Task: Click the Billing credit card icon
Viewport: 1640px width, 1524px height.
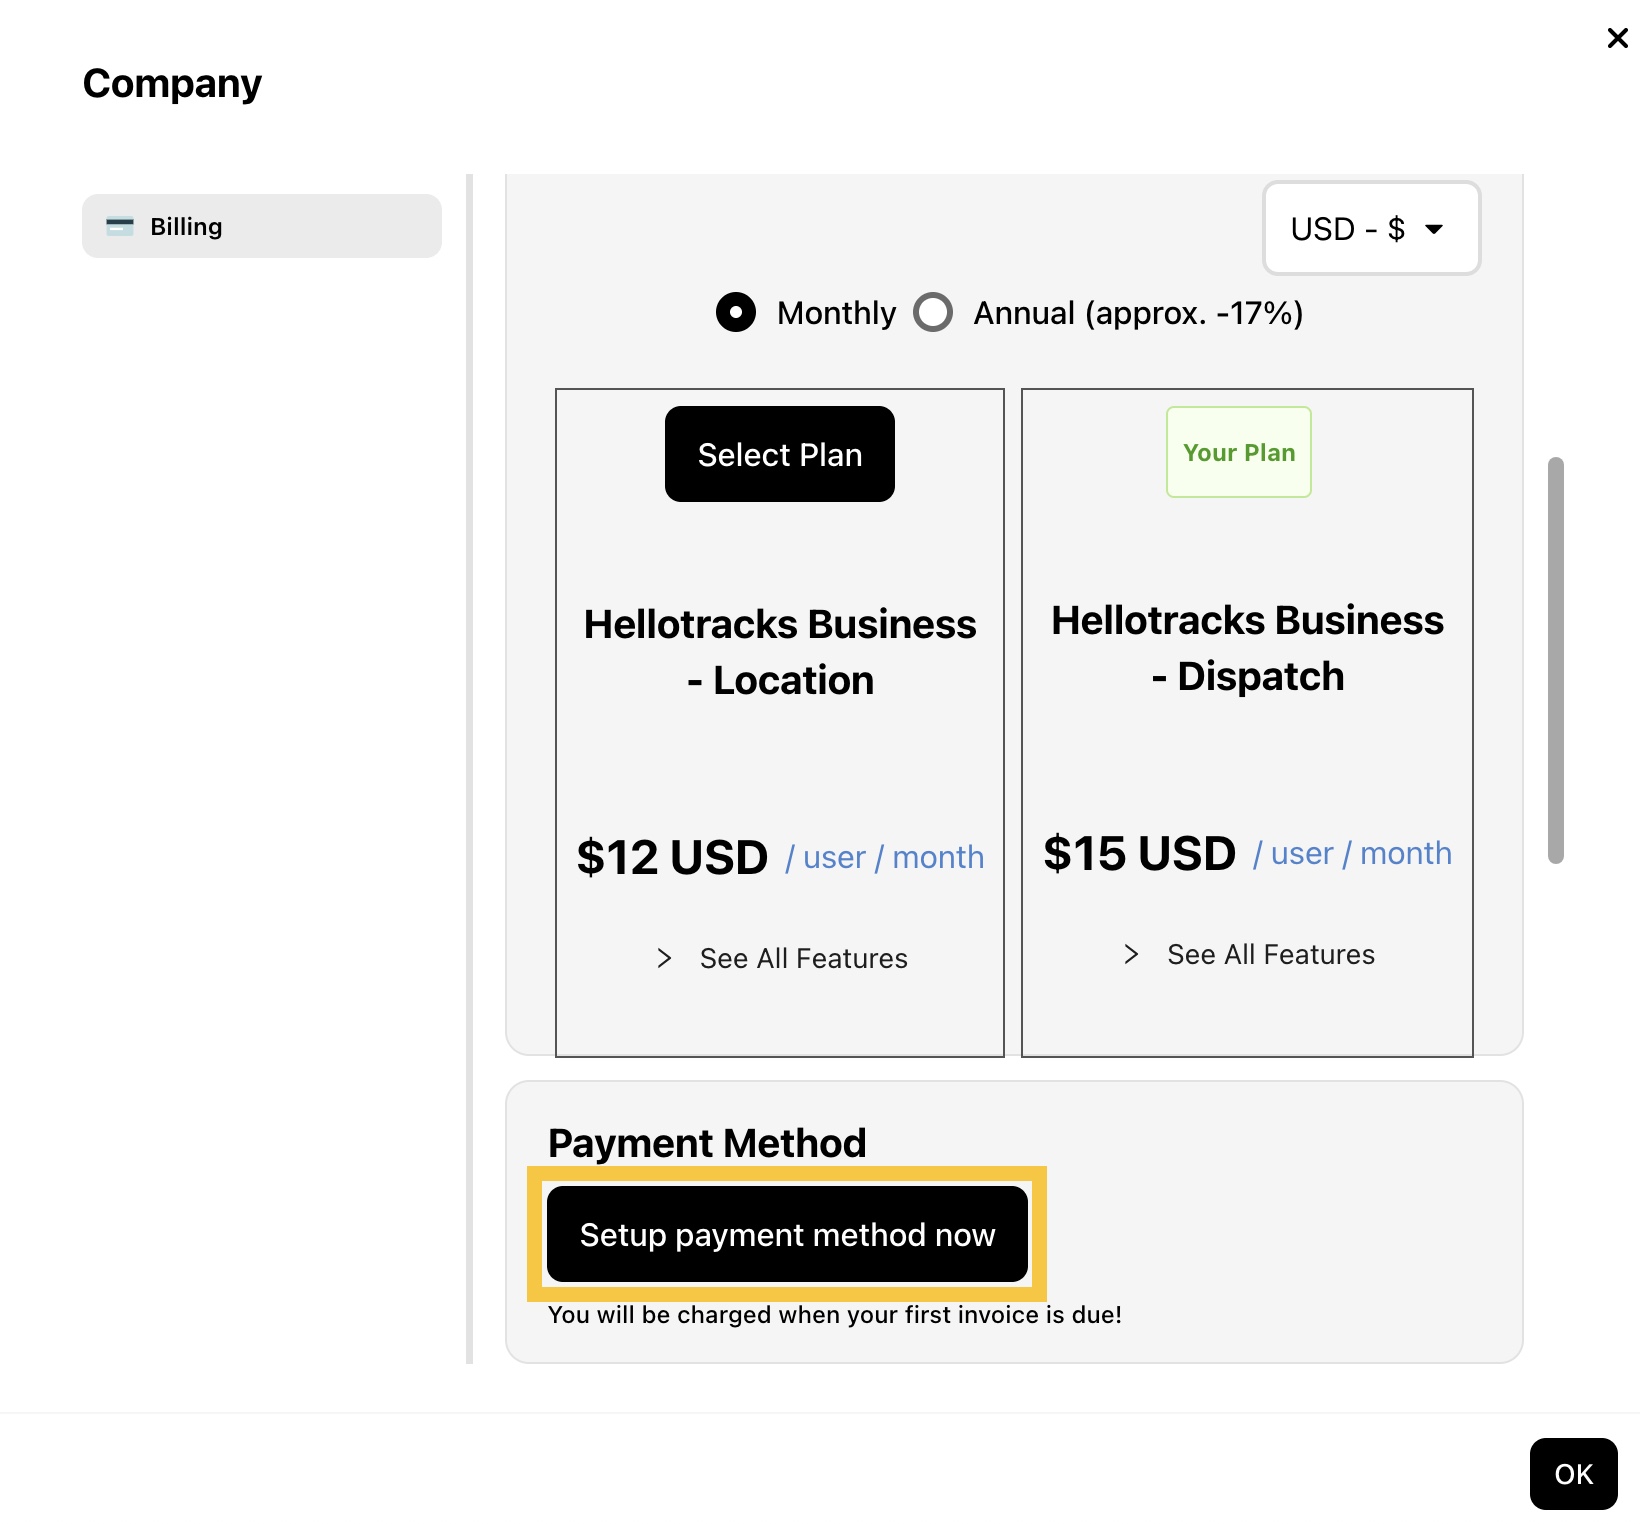Action: [120, 227]
